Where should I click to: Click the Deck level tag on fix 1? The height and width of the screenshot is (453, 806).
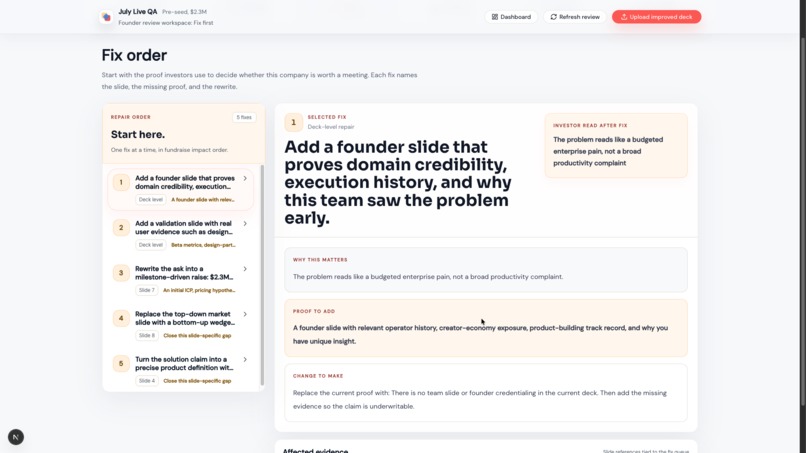point(151,200)
